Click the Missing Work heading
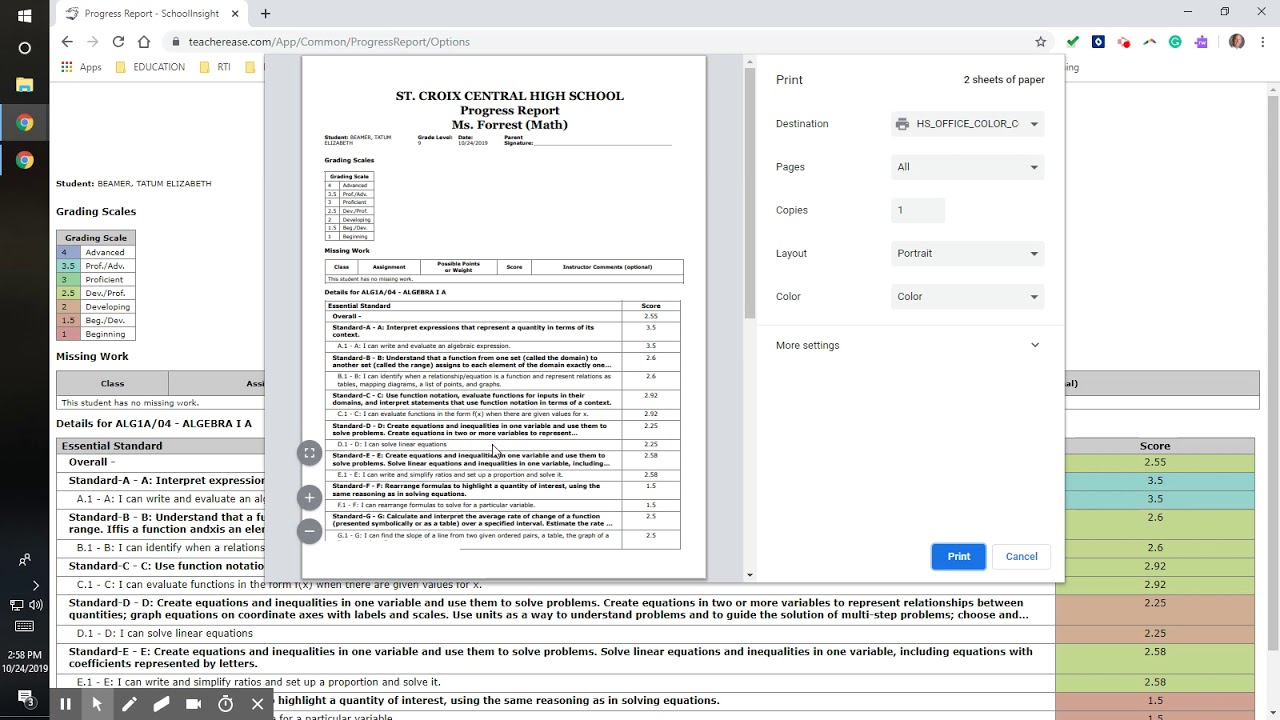This screenshot has height=720, width=1280. 92,356
